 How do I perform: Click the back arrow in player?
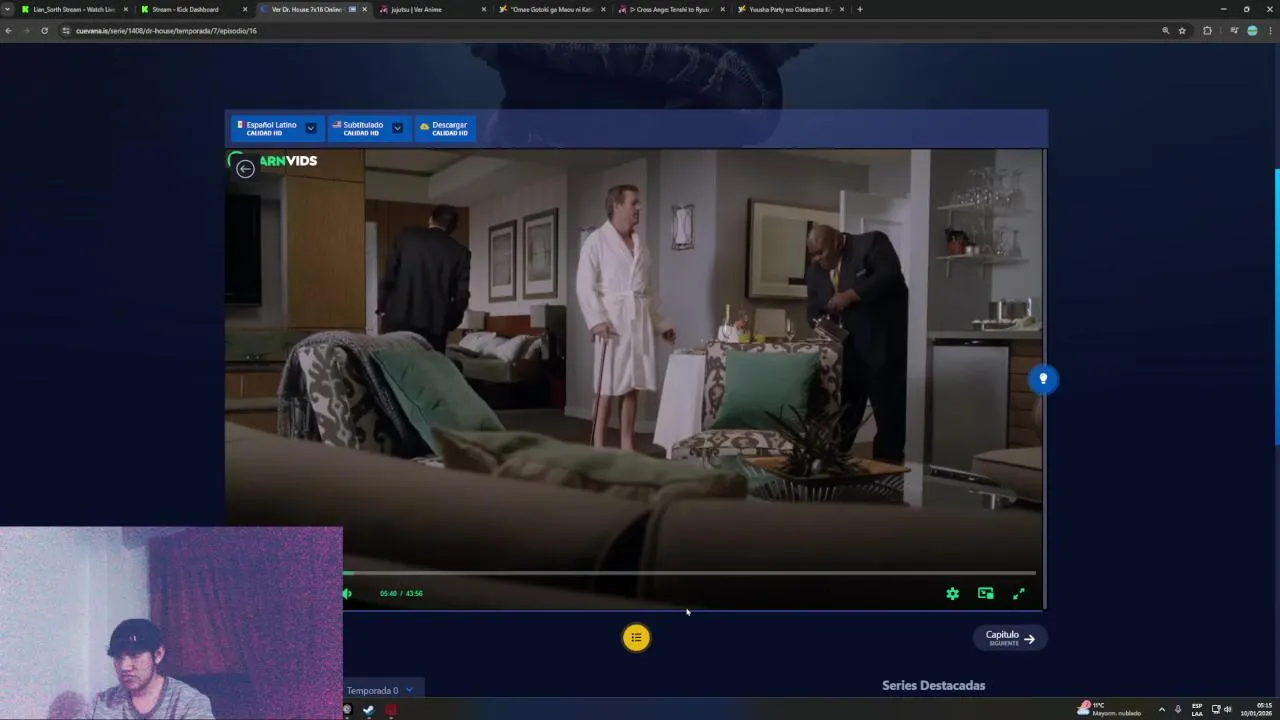pyautogui.click(x=245, y=168)
